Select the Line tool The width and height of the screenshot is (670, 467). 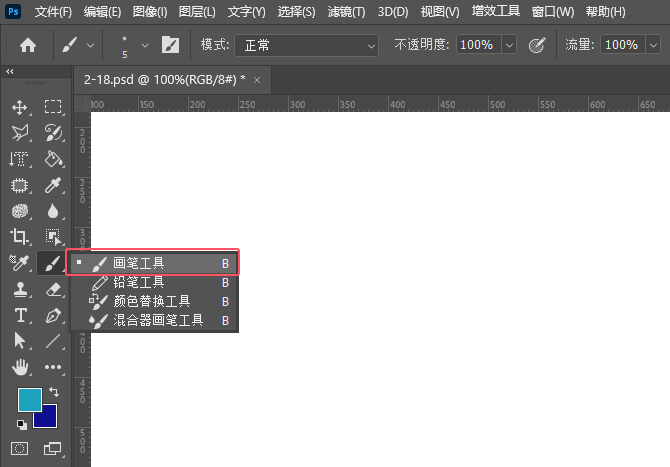[53, 341]
